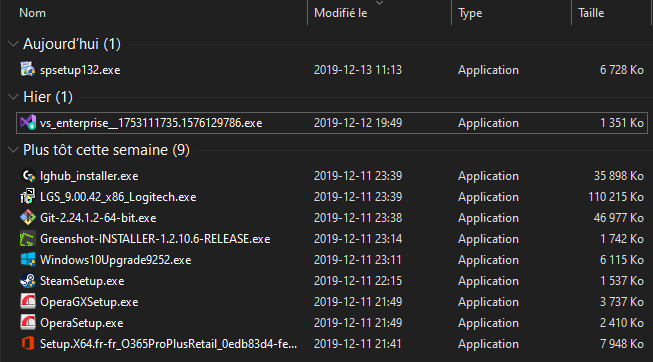The width and height of the screenshot is (653, 362).
Task: Click the spsetup132.exe installer icon
Action: [28, 69]
